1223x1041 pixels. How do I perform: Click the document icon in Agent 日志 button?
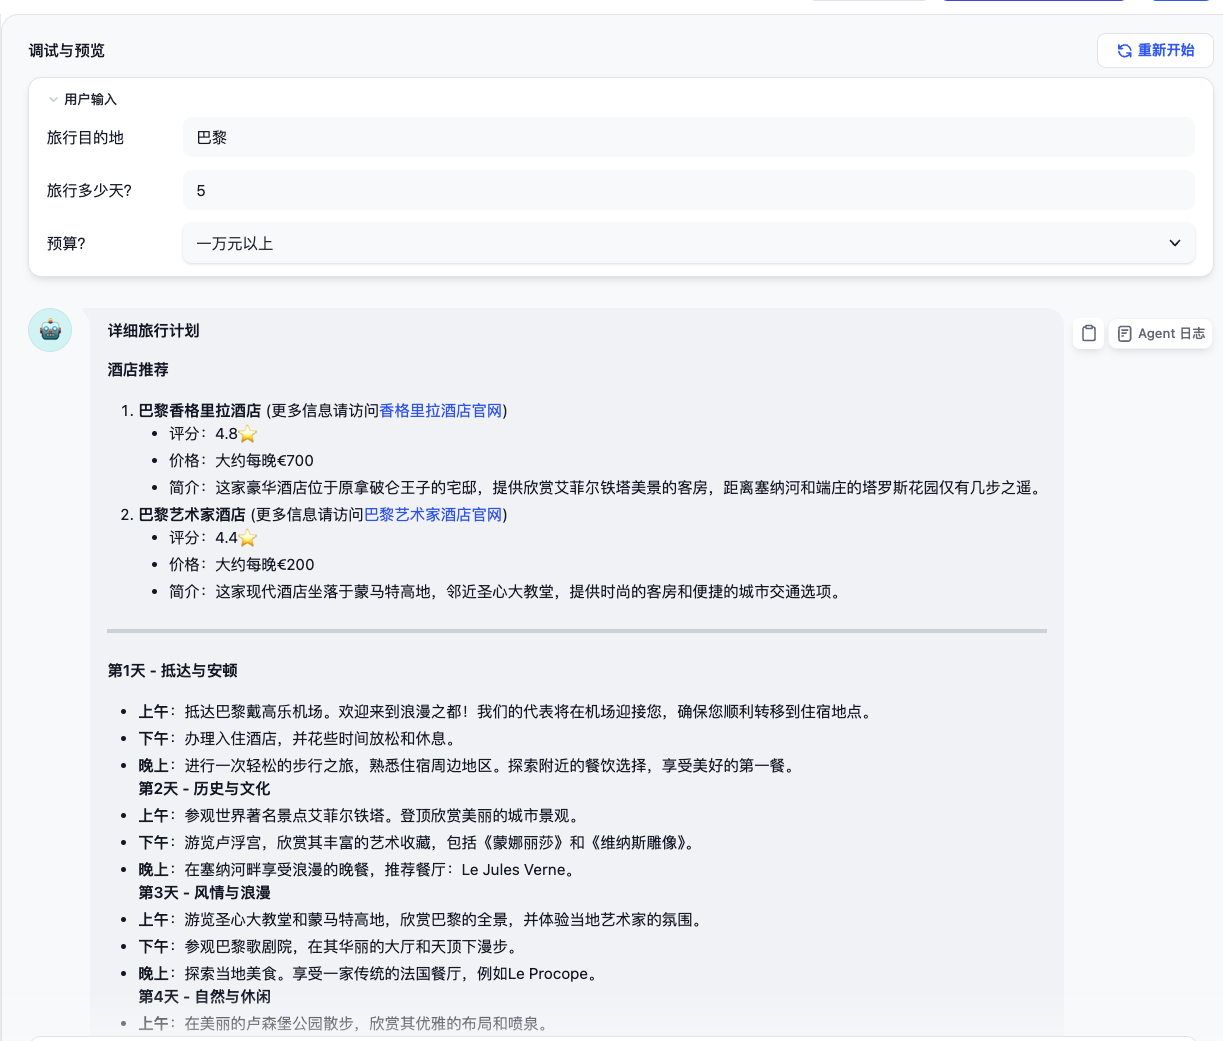pos(1124,333)
